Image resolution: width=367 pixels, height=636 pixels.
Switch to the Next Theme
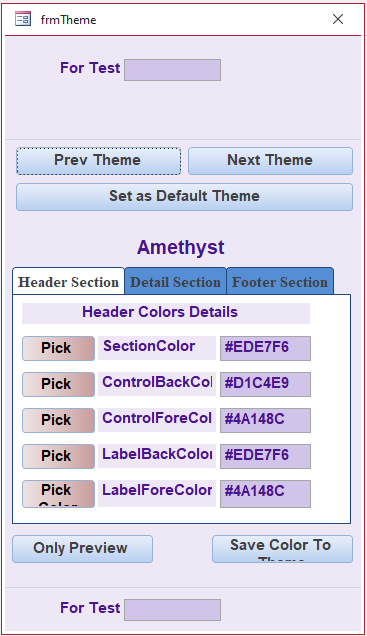point(270,161)
